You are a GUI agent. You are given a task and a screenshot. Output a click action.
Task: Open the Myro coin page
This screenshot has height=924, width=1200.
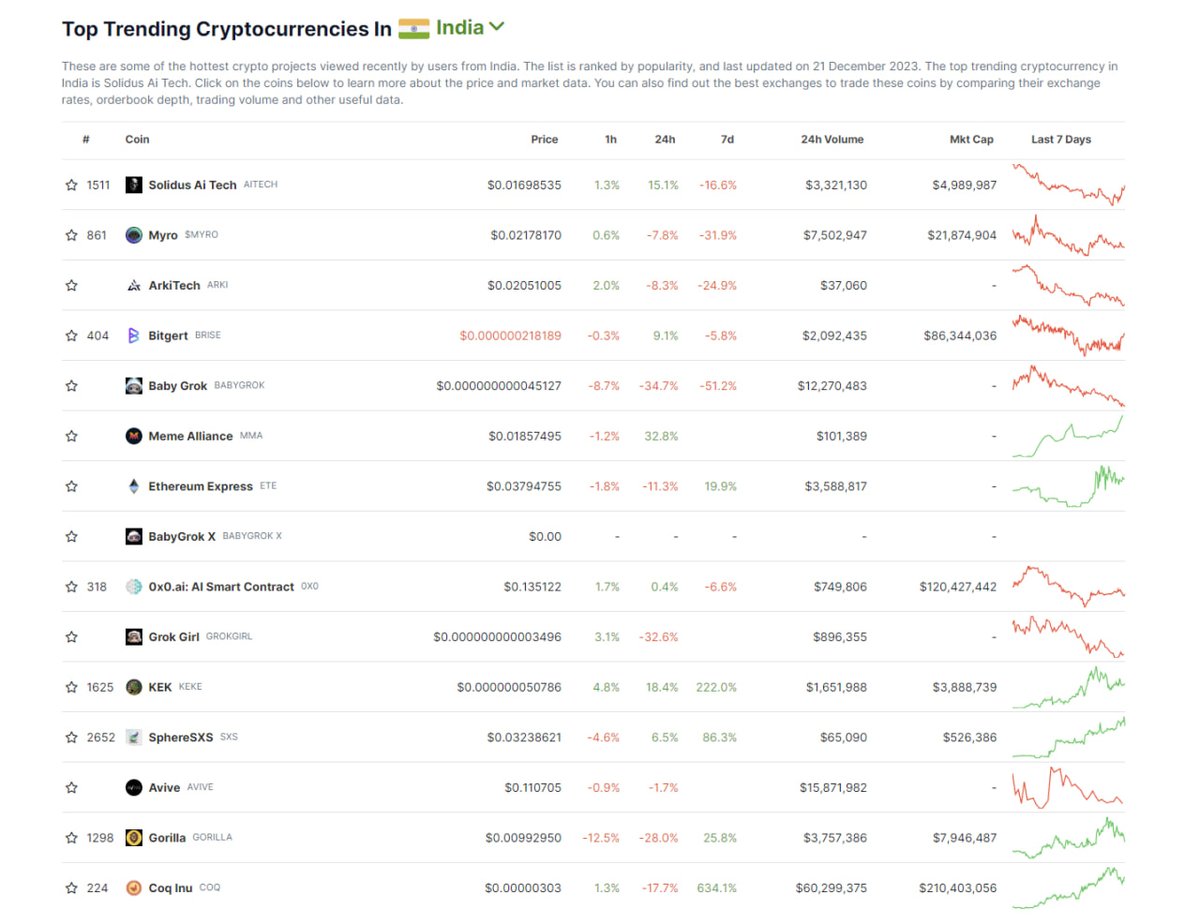tap(163, 235)
